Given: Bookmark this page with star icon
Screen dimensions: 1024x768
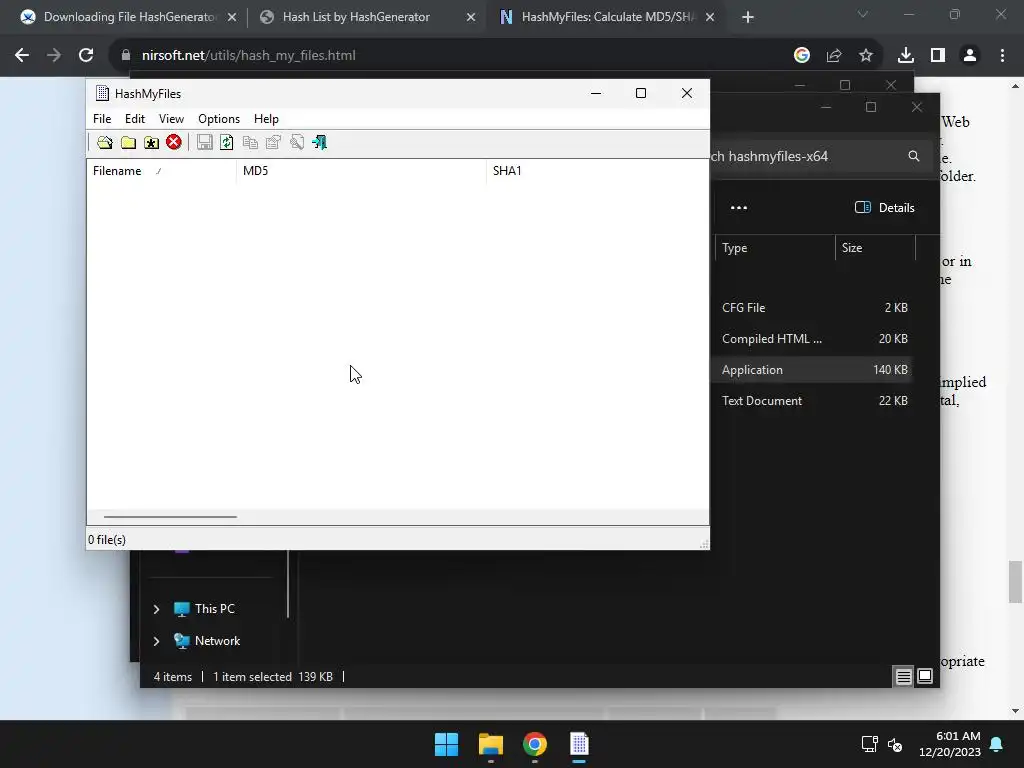Looking at the screenshot, I should [866, 56].
